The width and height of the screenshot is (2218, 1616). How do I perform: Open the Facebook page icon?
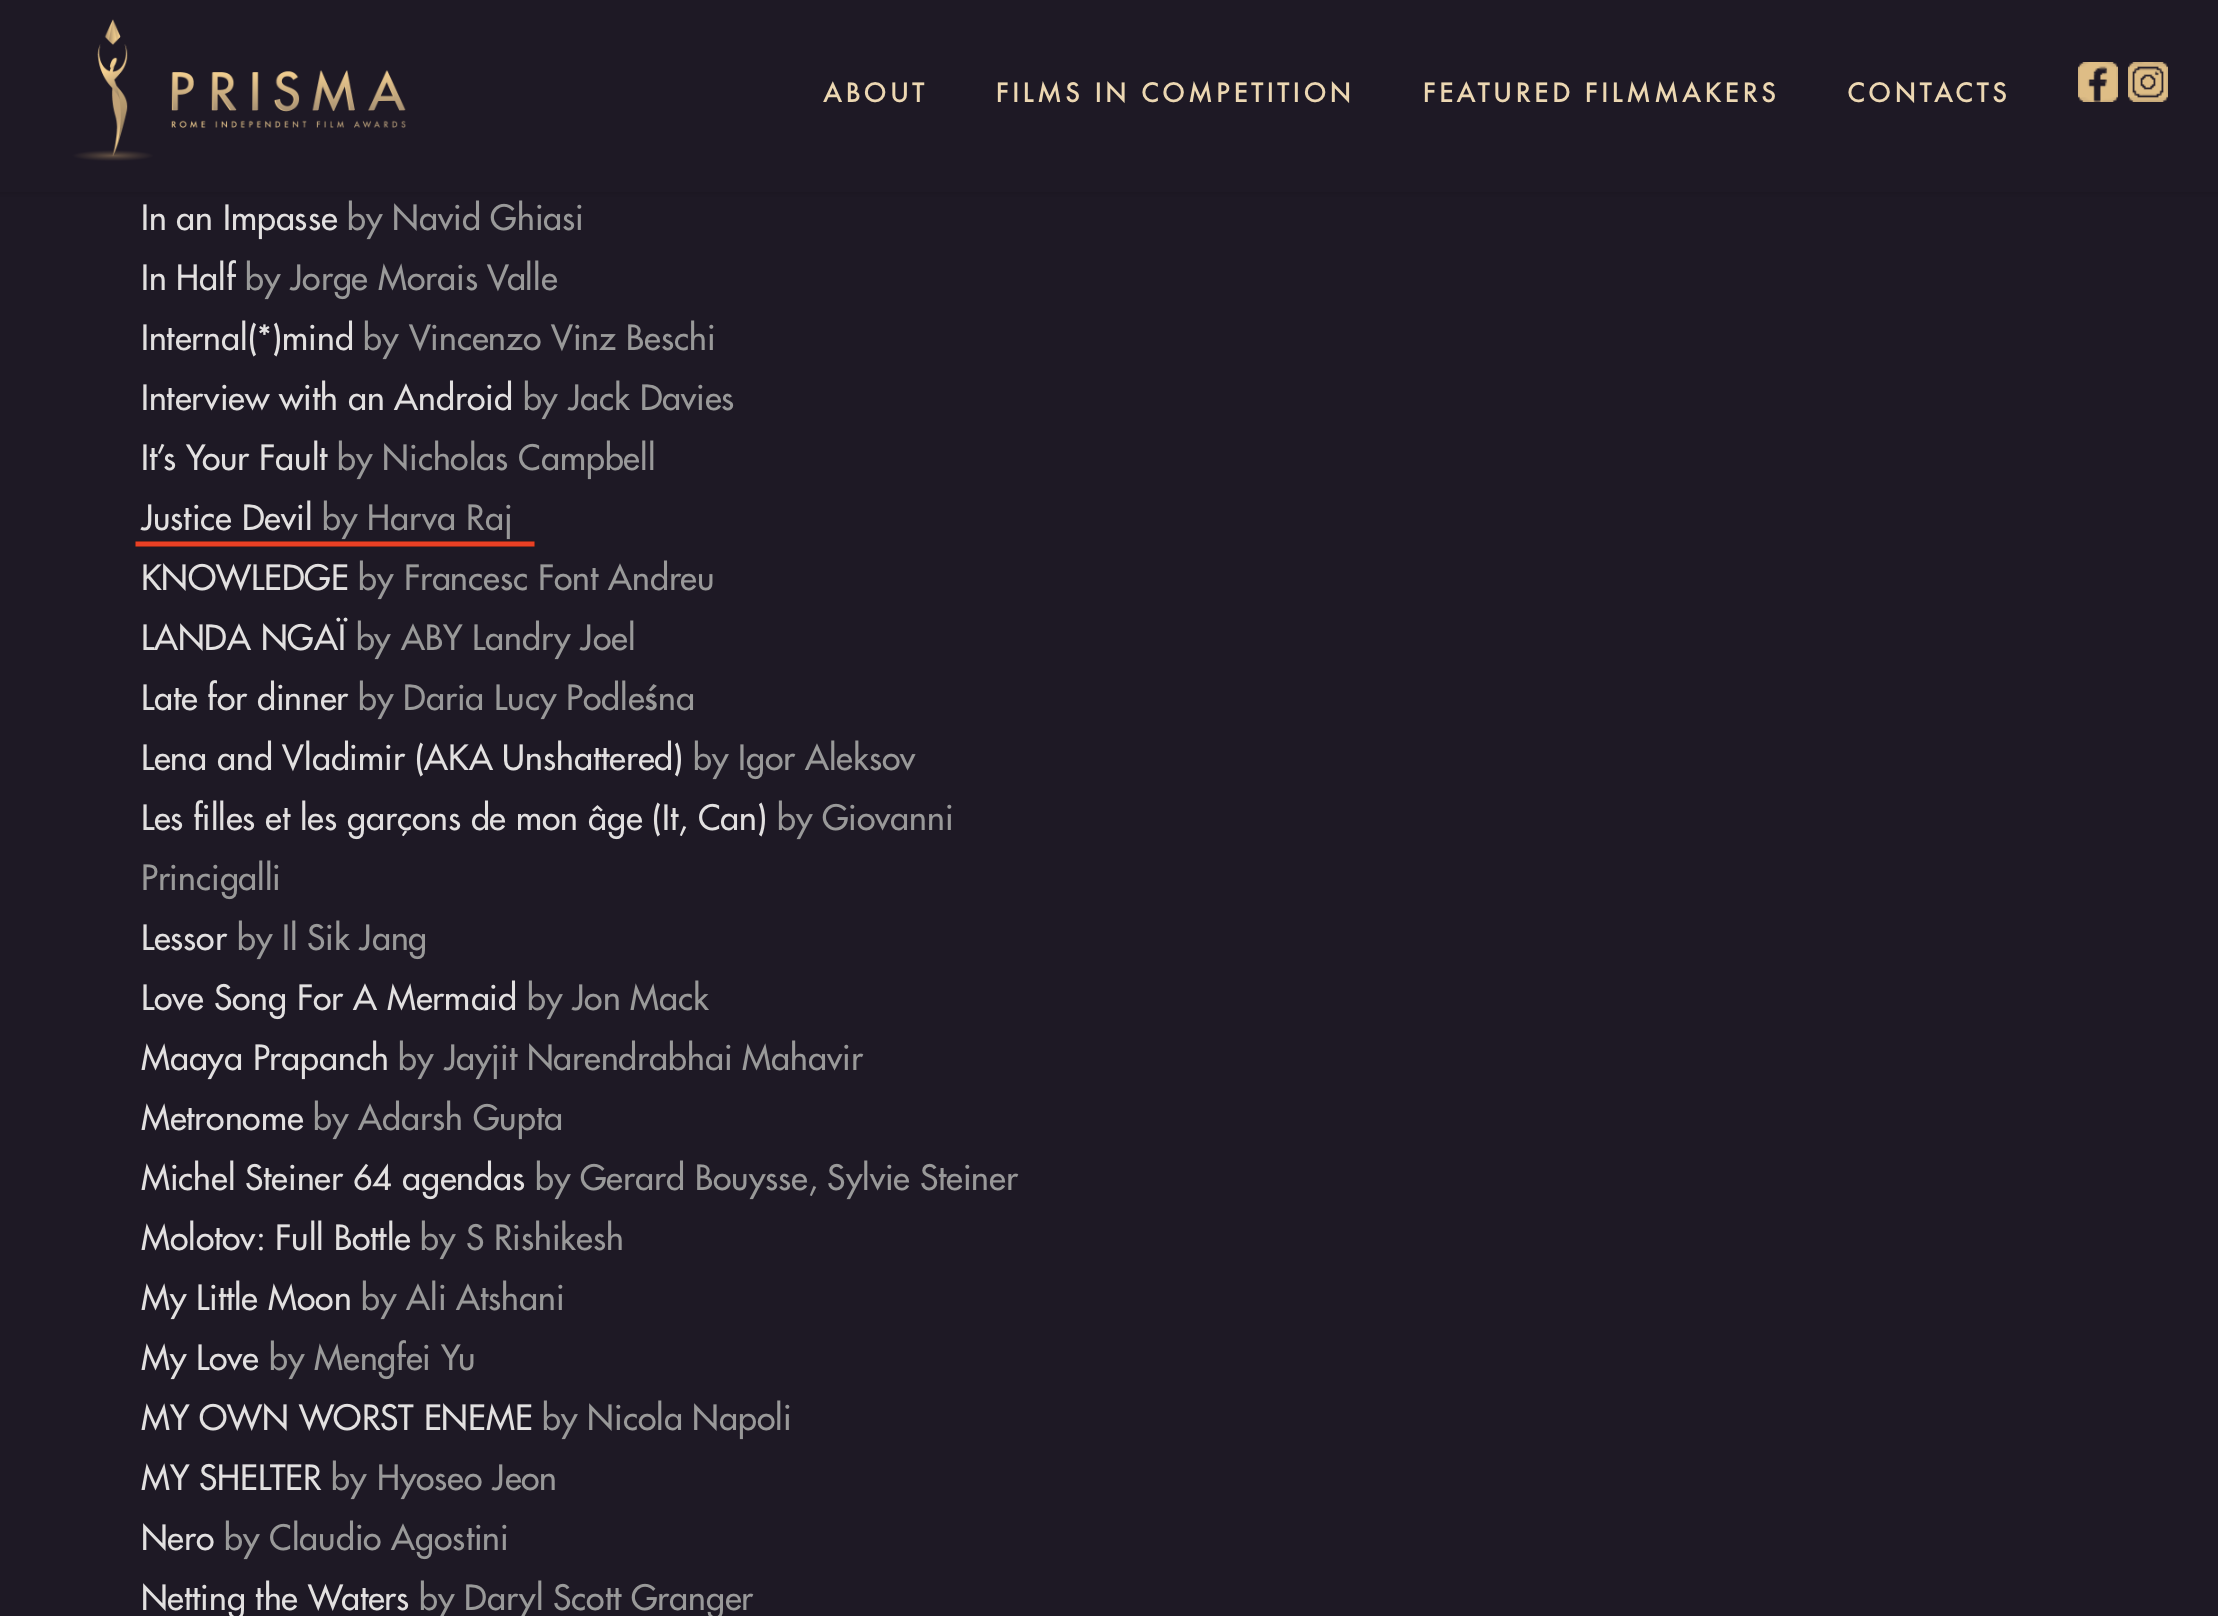coord(2097,82)
